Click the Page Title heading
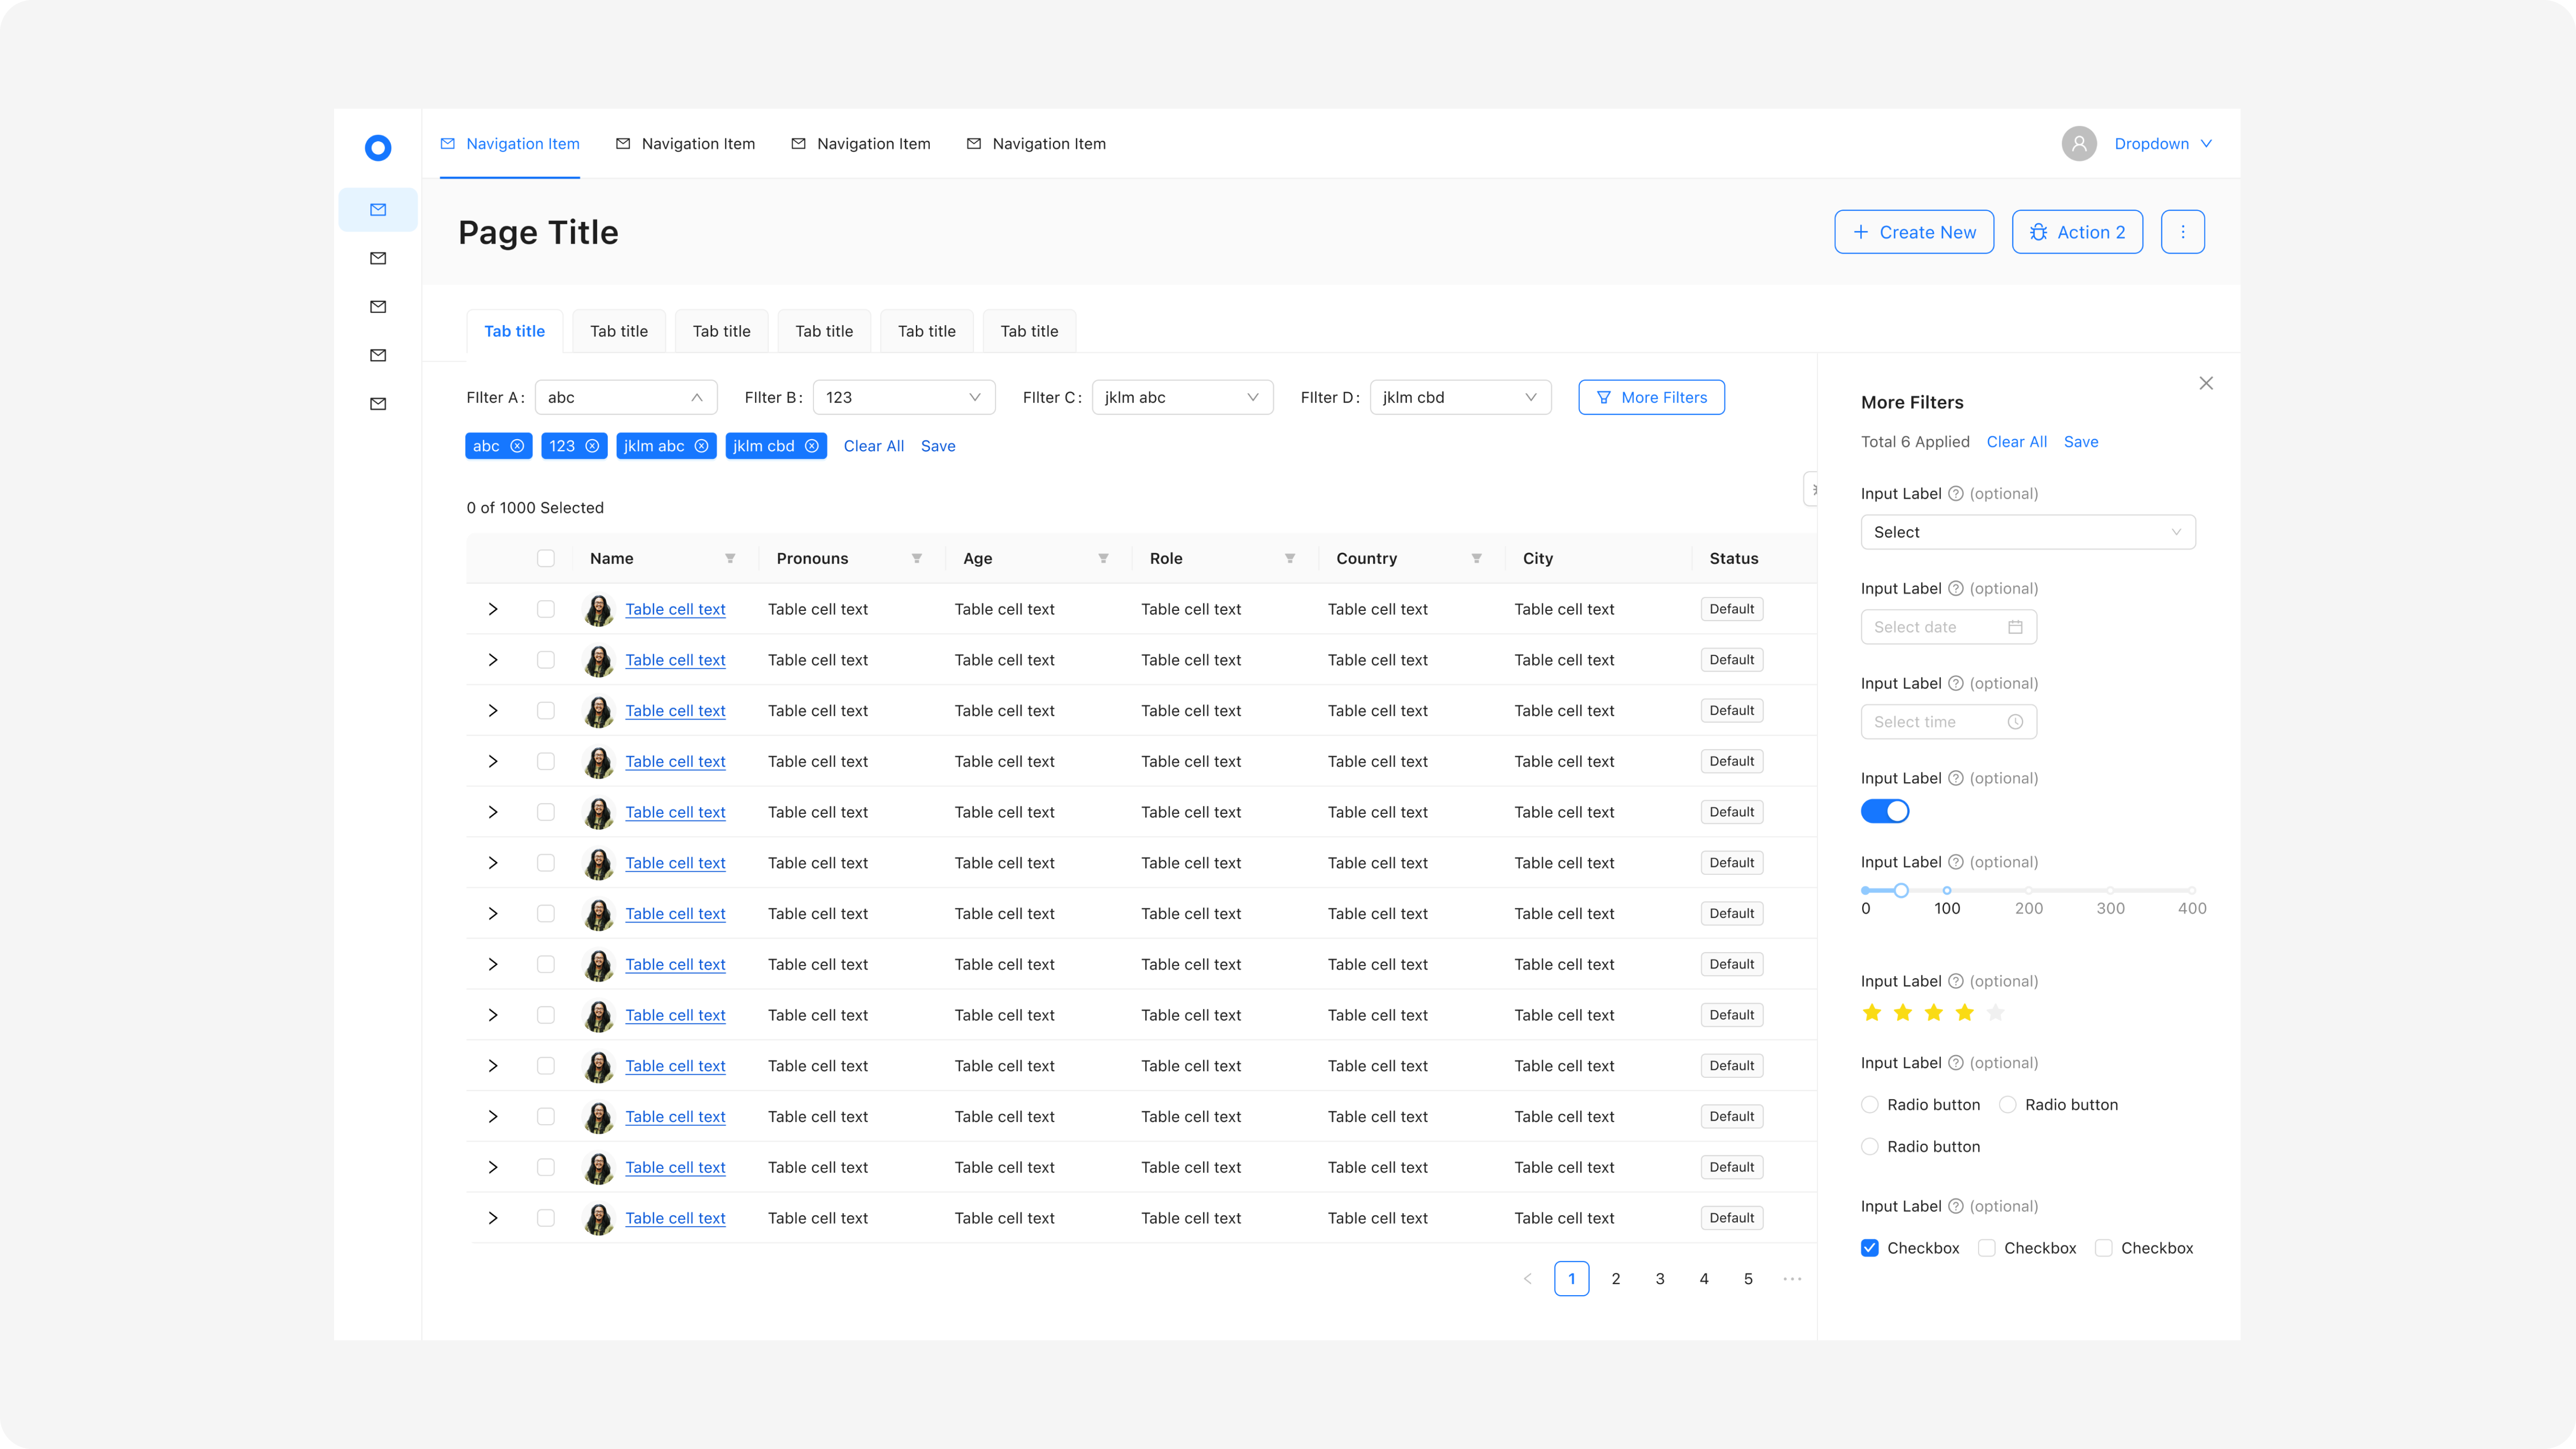 [538, 233]
